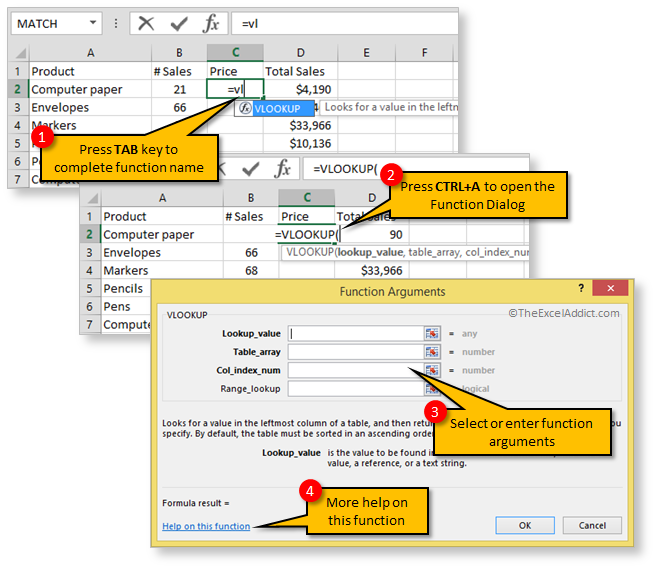Click '# Sales' header cell in top worksheet
Viewport: 655px width, 568px height.
tap(179, 71)
